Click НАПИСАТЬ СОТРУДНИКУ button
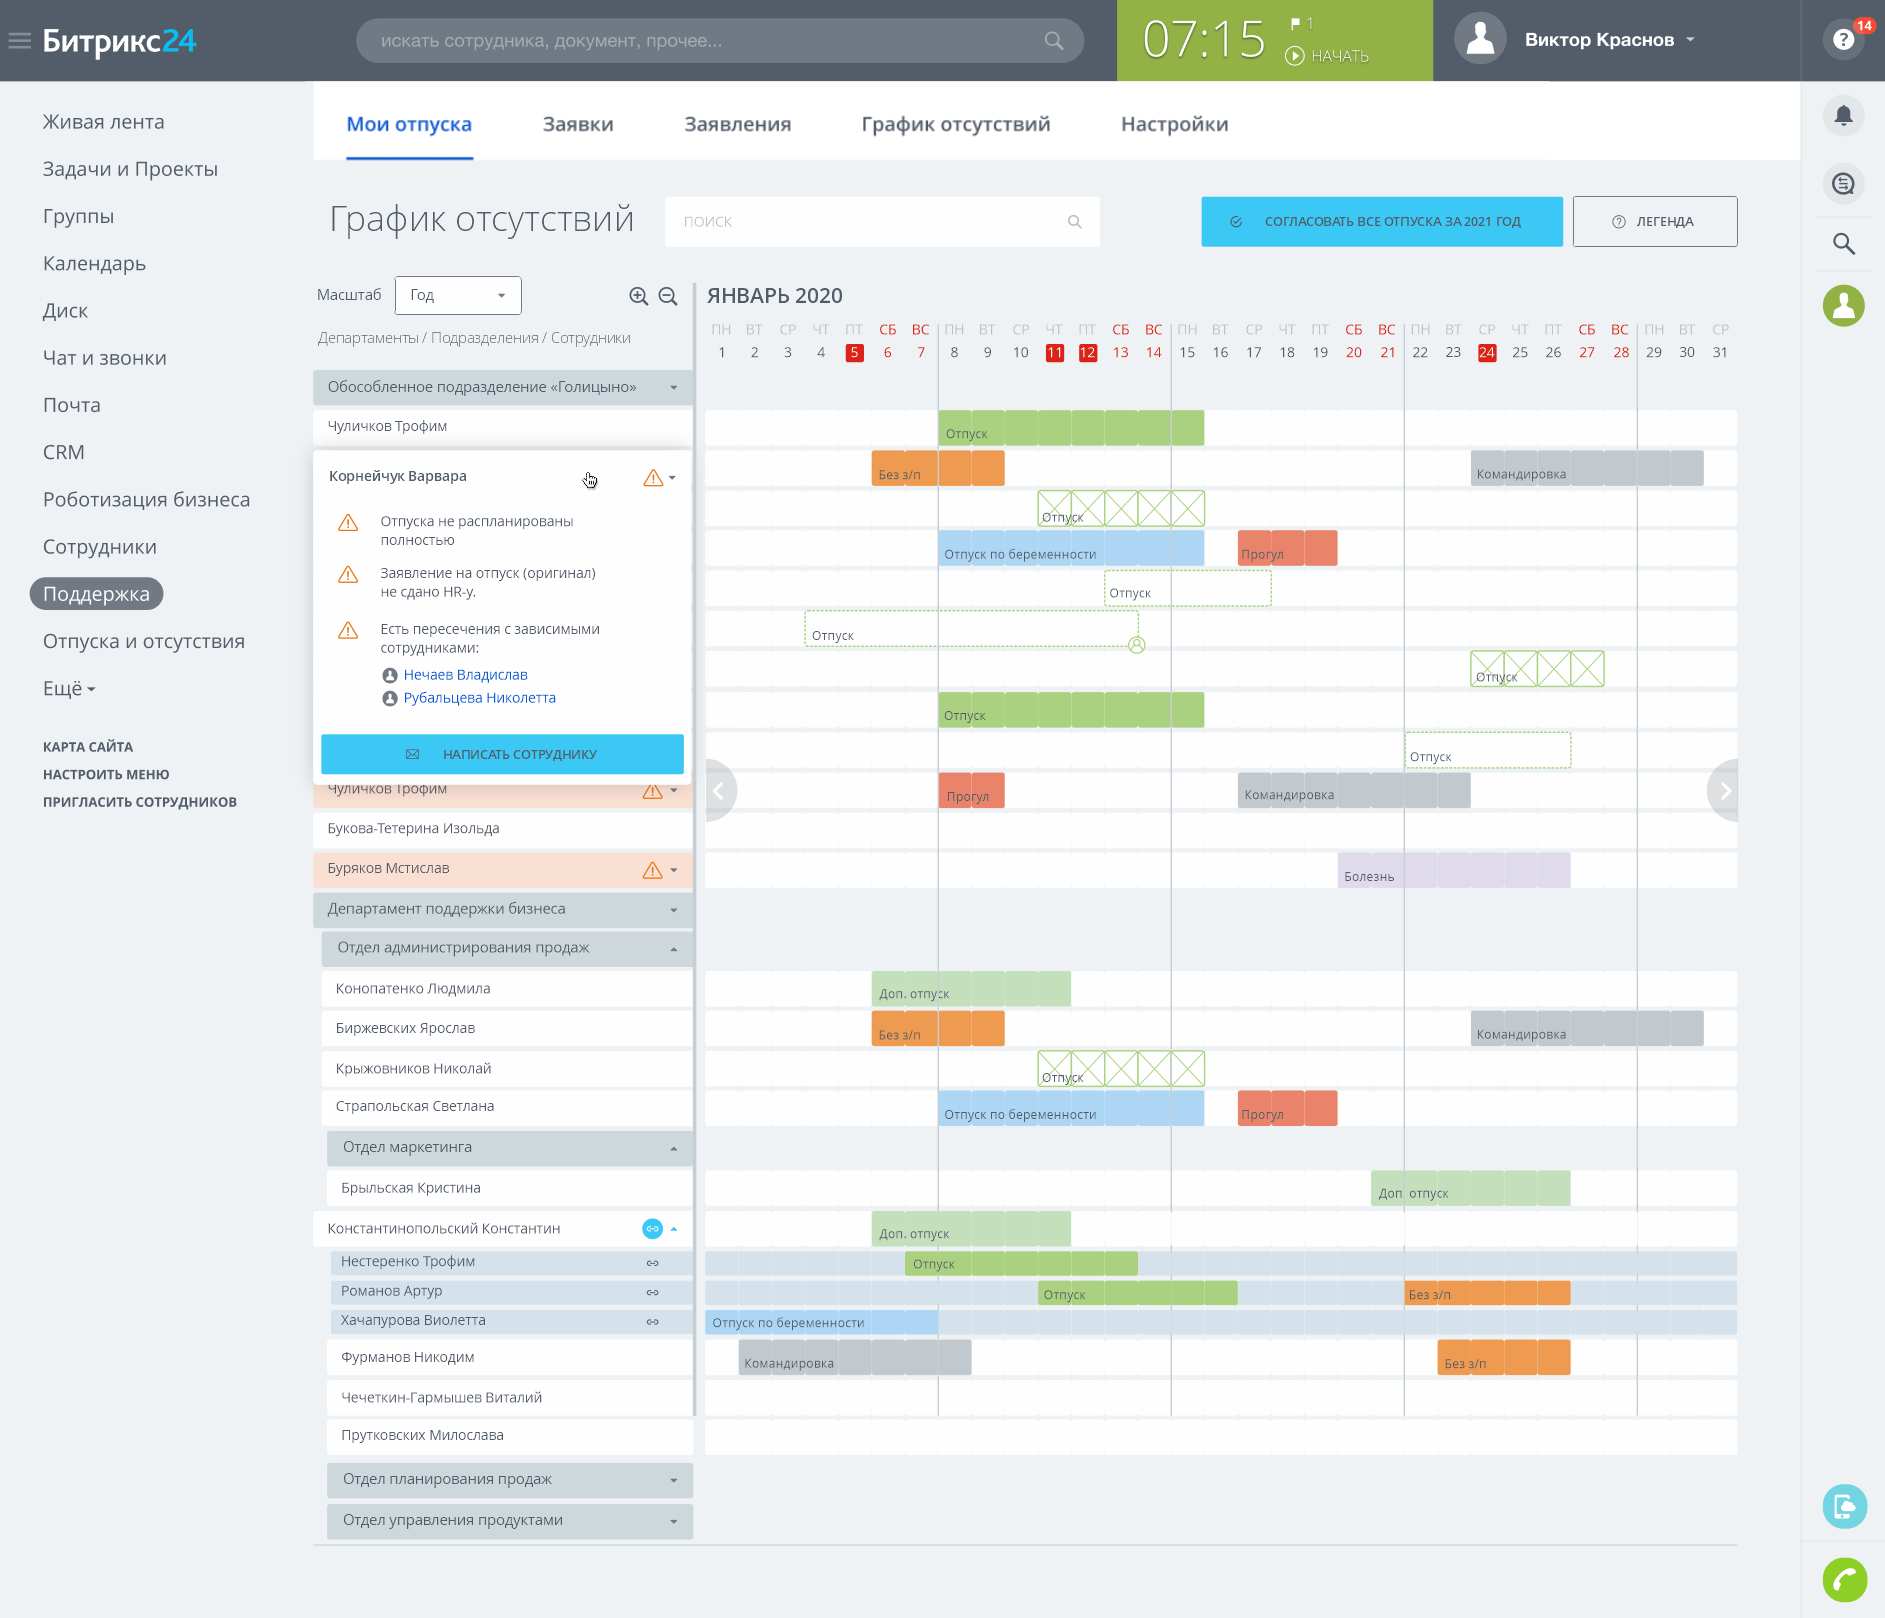 [x=502, y=754]
